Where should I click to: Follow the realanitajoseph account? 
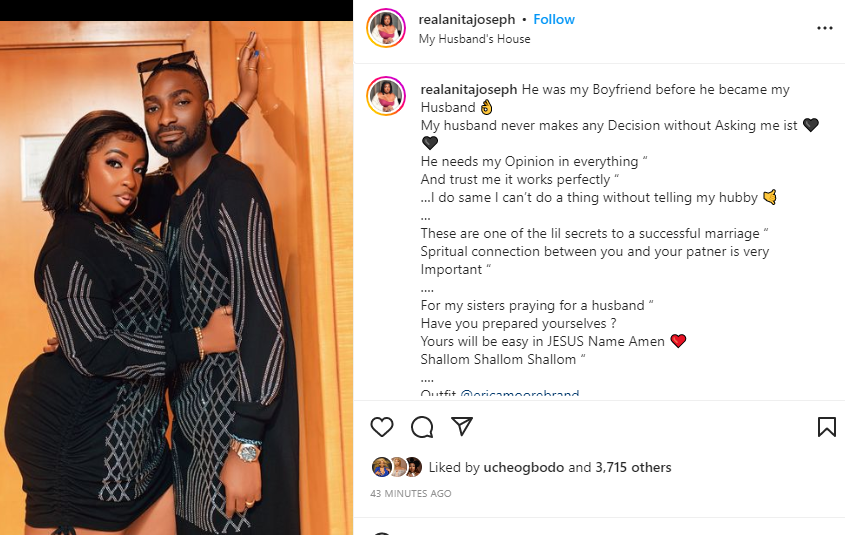(x=554, y=19)
